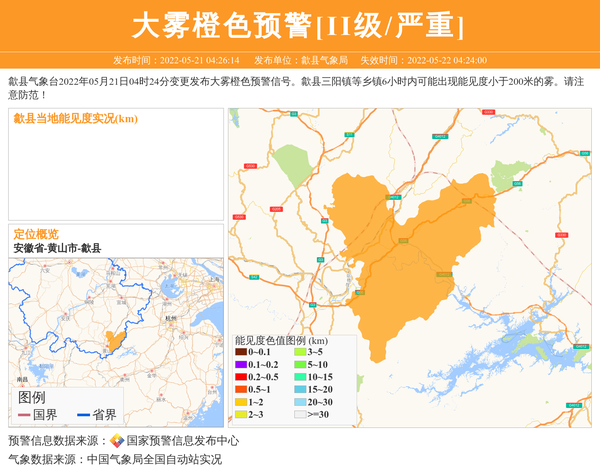
Task: Click the light green 3~5 legend swatch
Action: pos(300,352)
